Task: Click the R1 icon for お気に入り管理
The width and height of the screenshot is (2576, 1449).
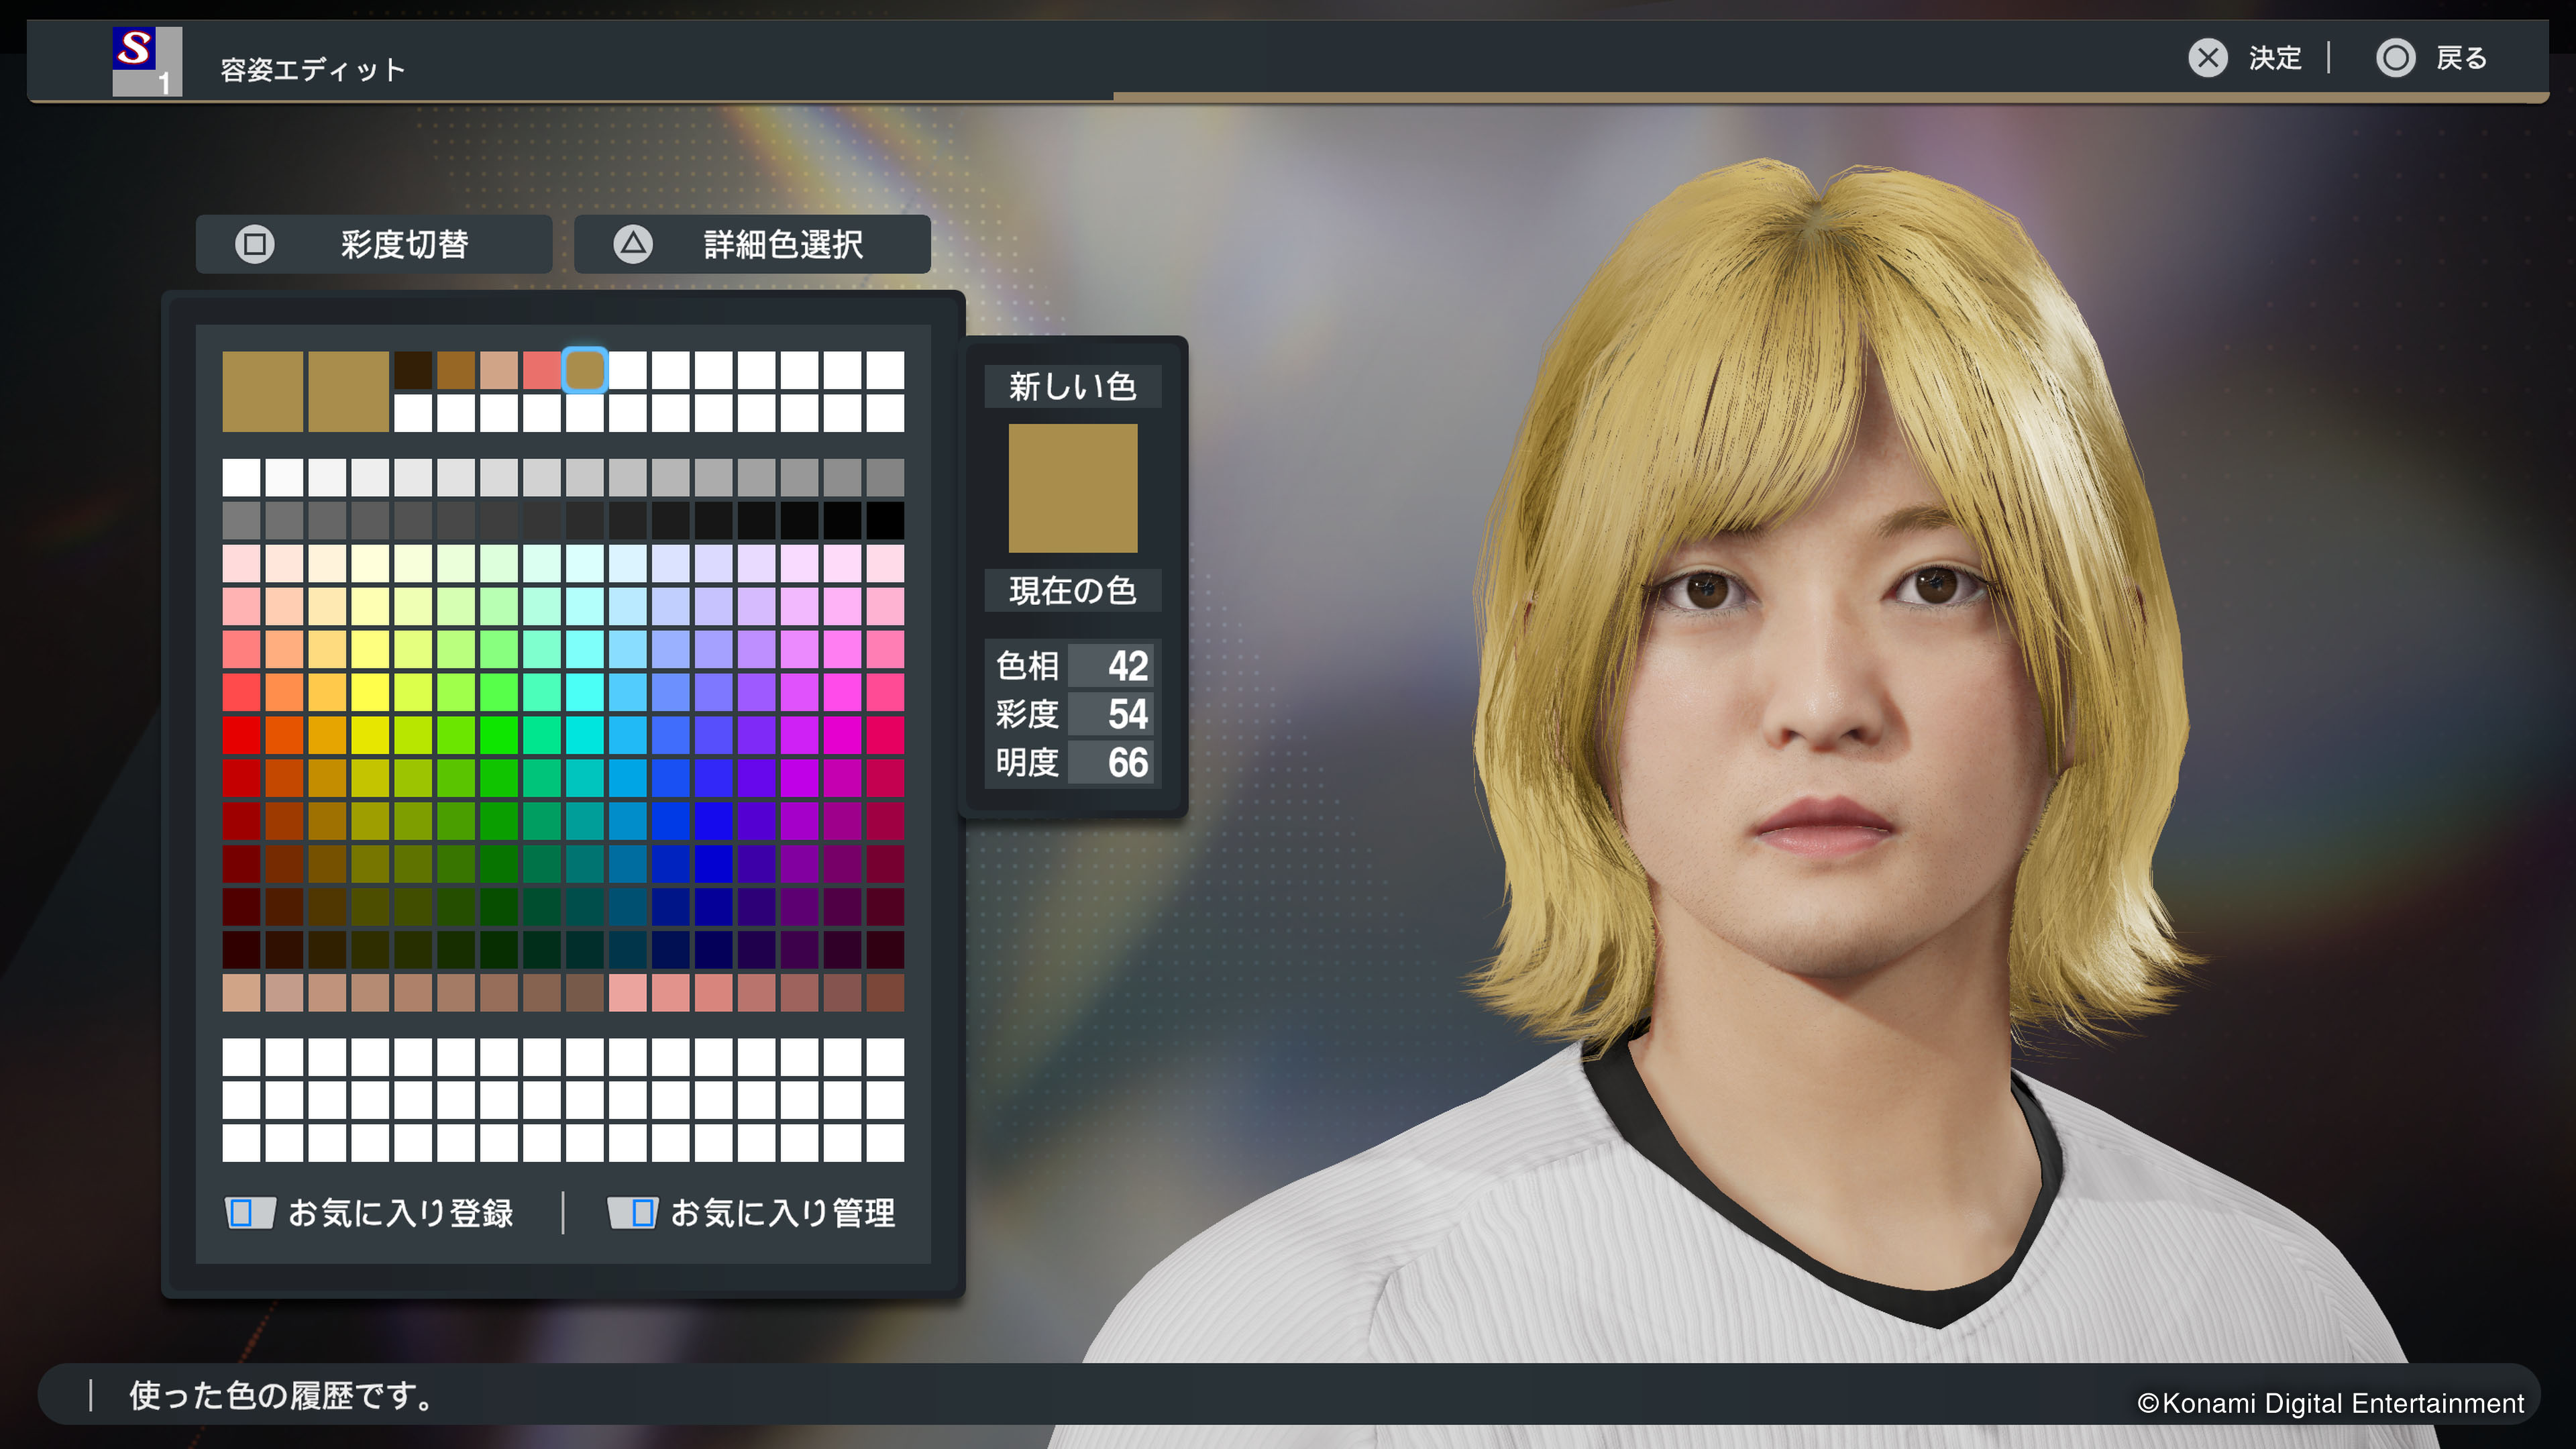Action: click(x=632, y=1213)
